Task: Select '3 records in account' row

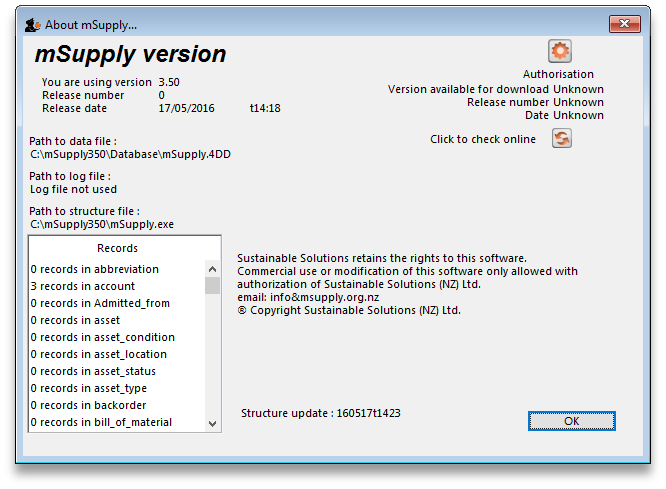Action: (83, 286)
